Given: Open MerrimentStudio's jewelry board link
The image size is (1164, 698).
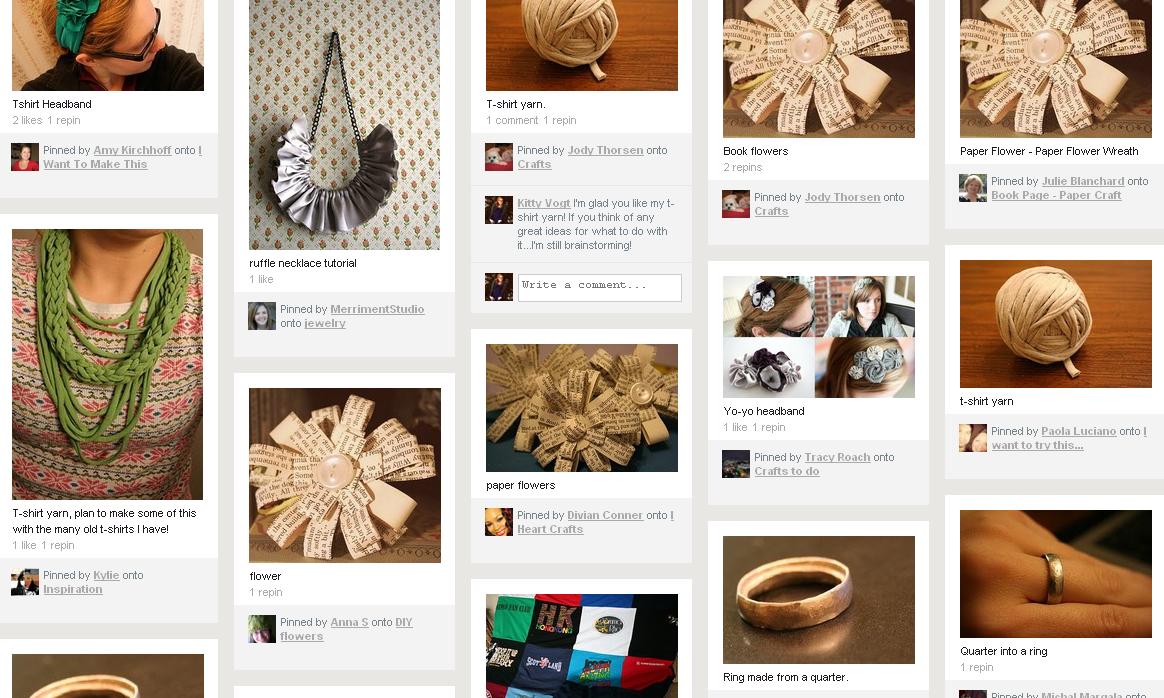Looking at the screenshot, I should [324, 324].
